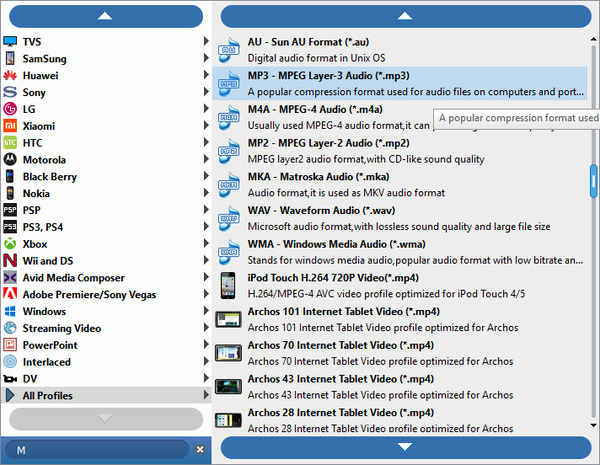Click the M4A format icon
Viewport: 600px width, 465px height.
point(228,117)
